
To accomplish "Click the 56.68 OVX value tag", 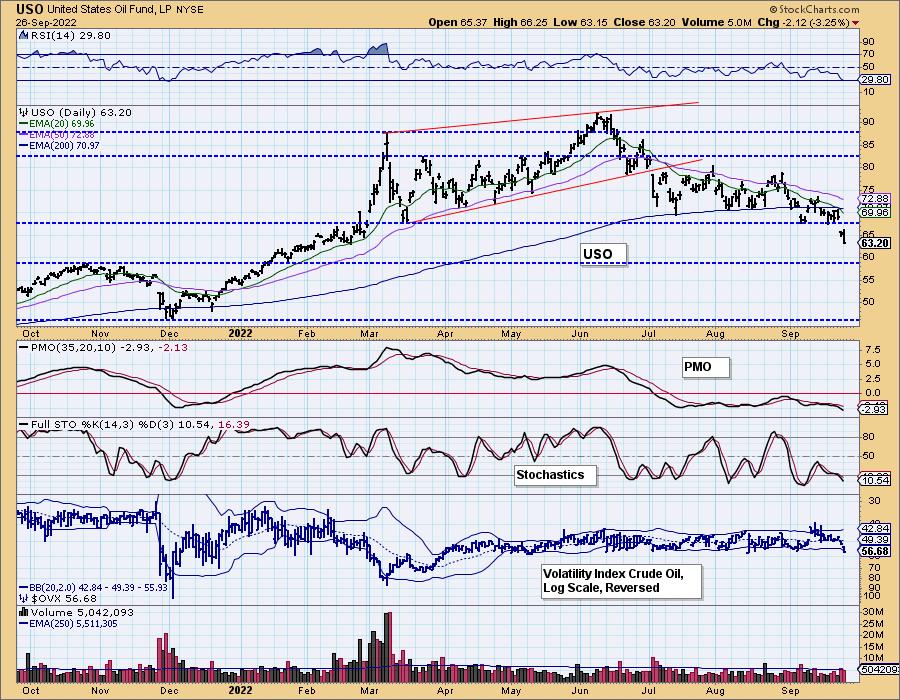I will coord(876,551).
